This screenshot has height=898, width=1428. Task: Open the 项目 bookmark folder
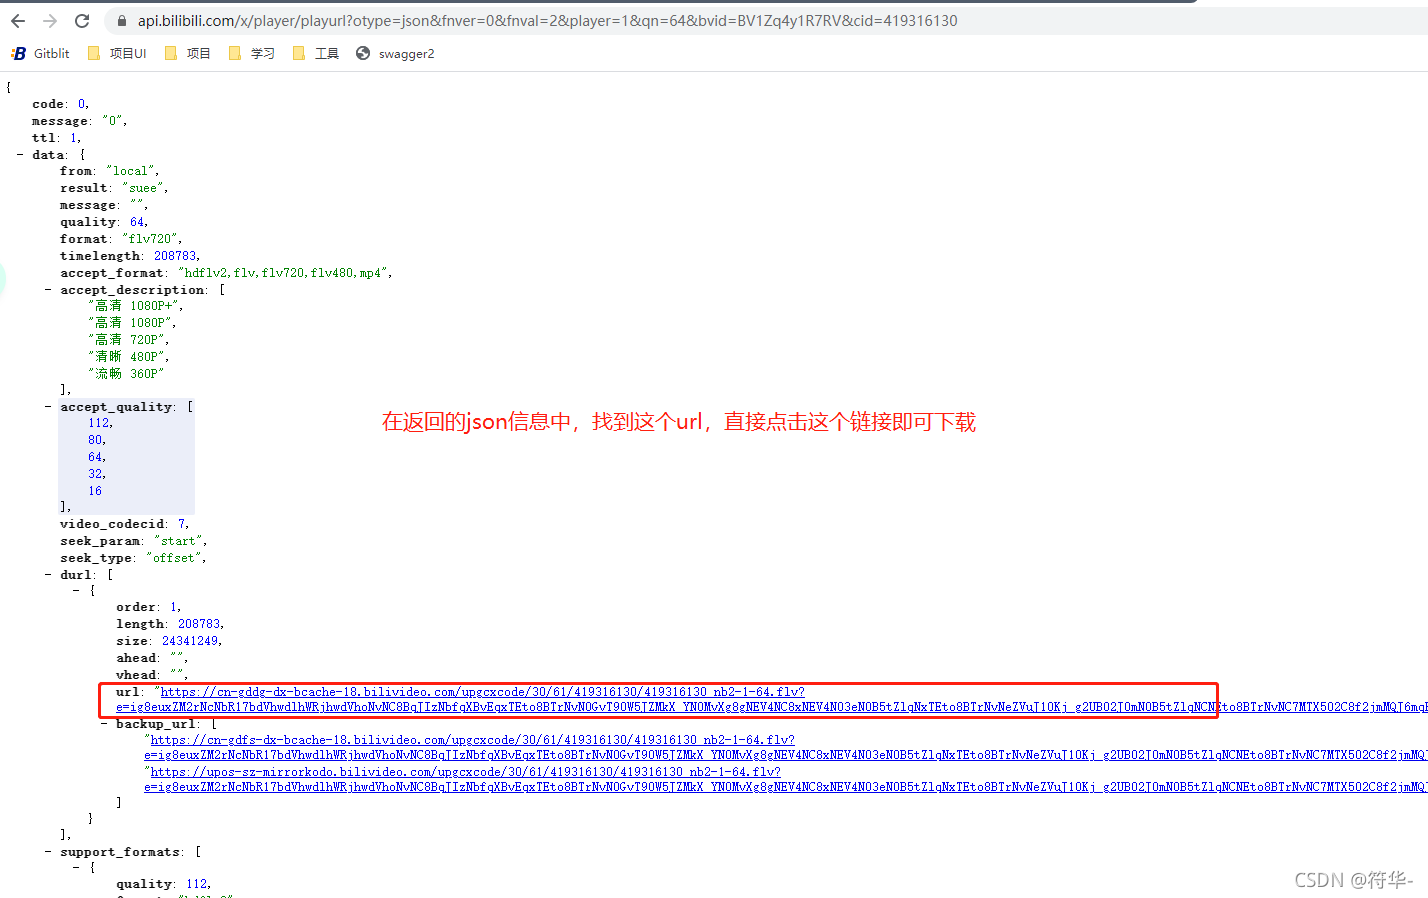[x=188, y=54]
